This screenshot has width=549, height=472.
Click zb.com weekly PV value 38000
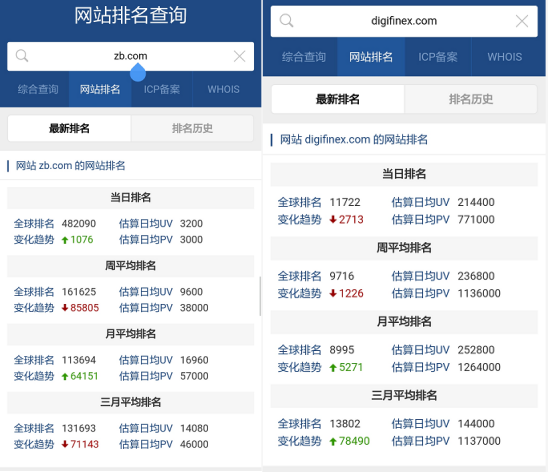tap(194, 308)
